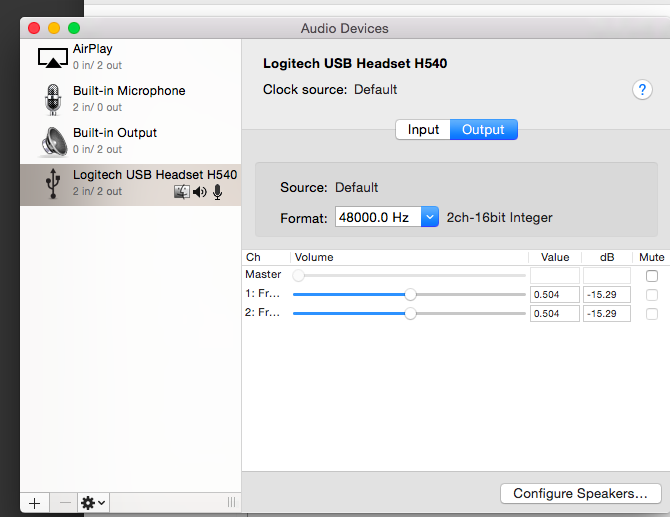Zoom the Audio Devices window with green button

tap(74, 28)
